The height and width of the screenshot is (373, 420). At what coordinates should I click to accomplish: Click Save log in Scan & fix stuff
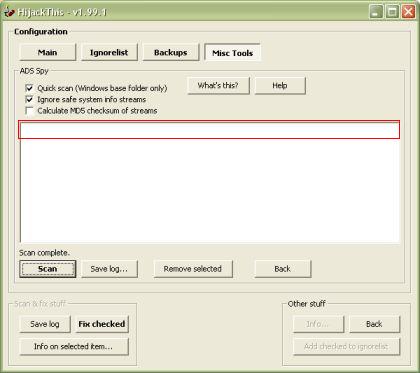pyautogui.click(x=45, y=324)
